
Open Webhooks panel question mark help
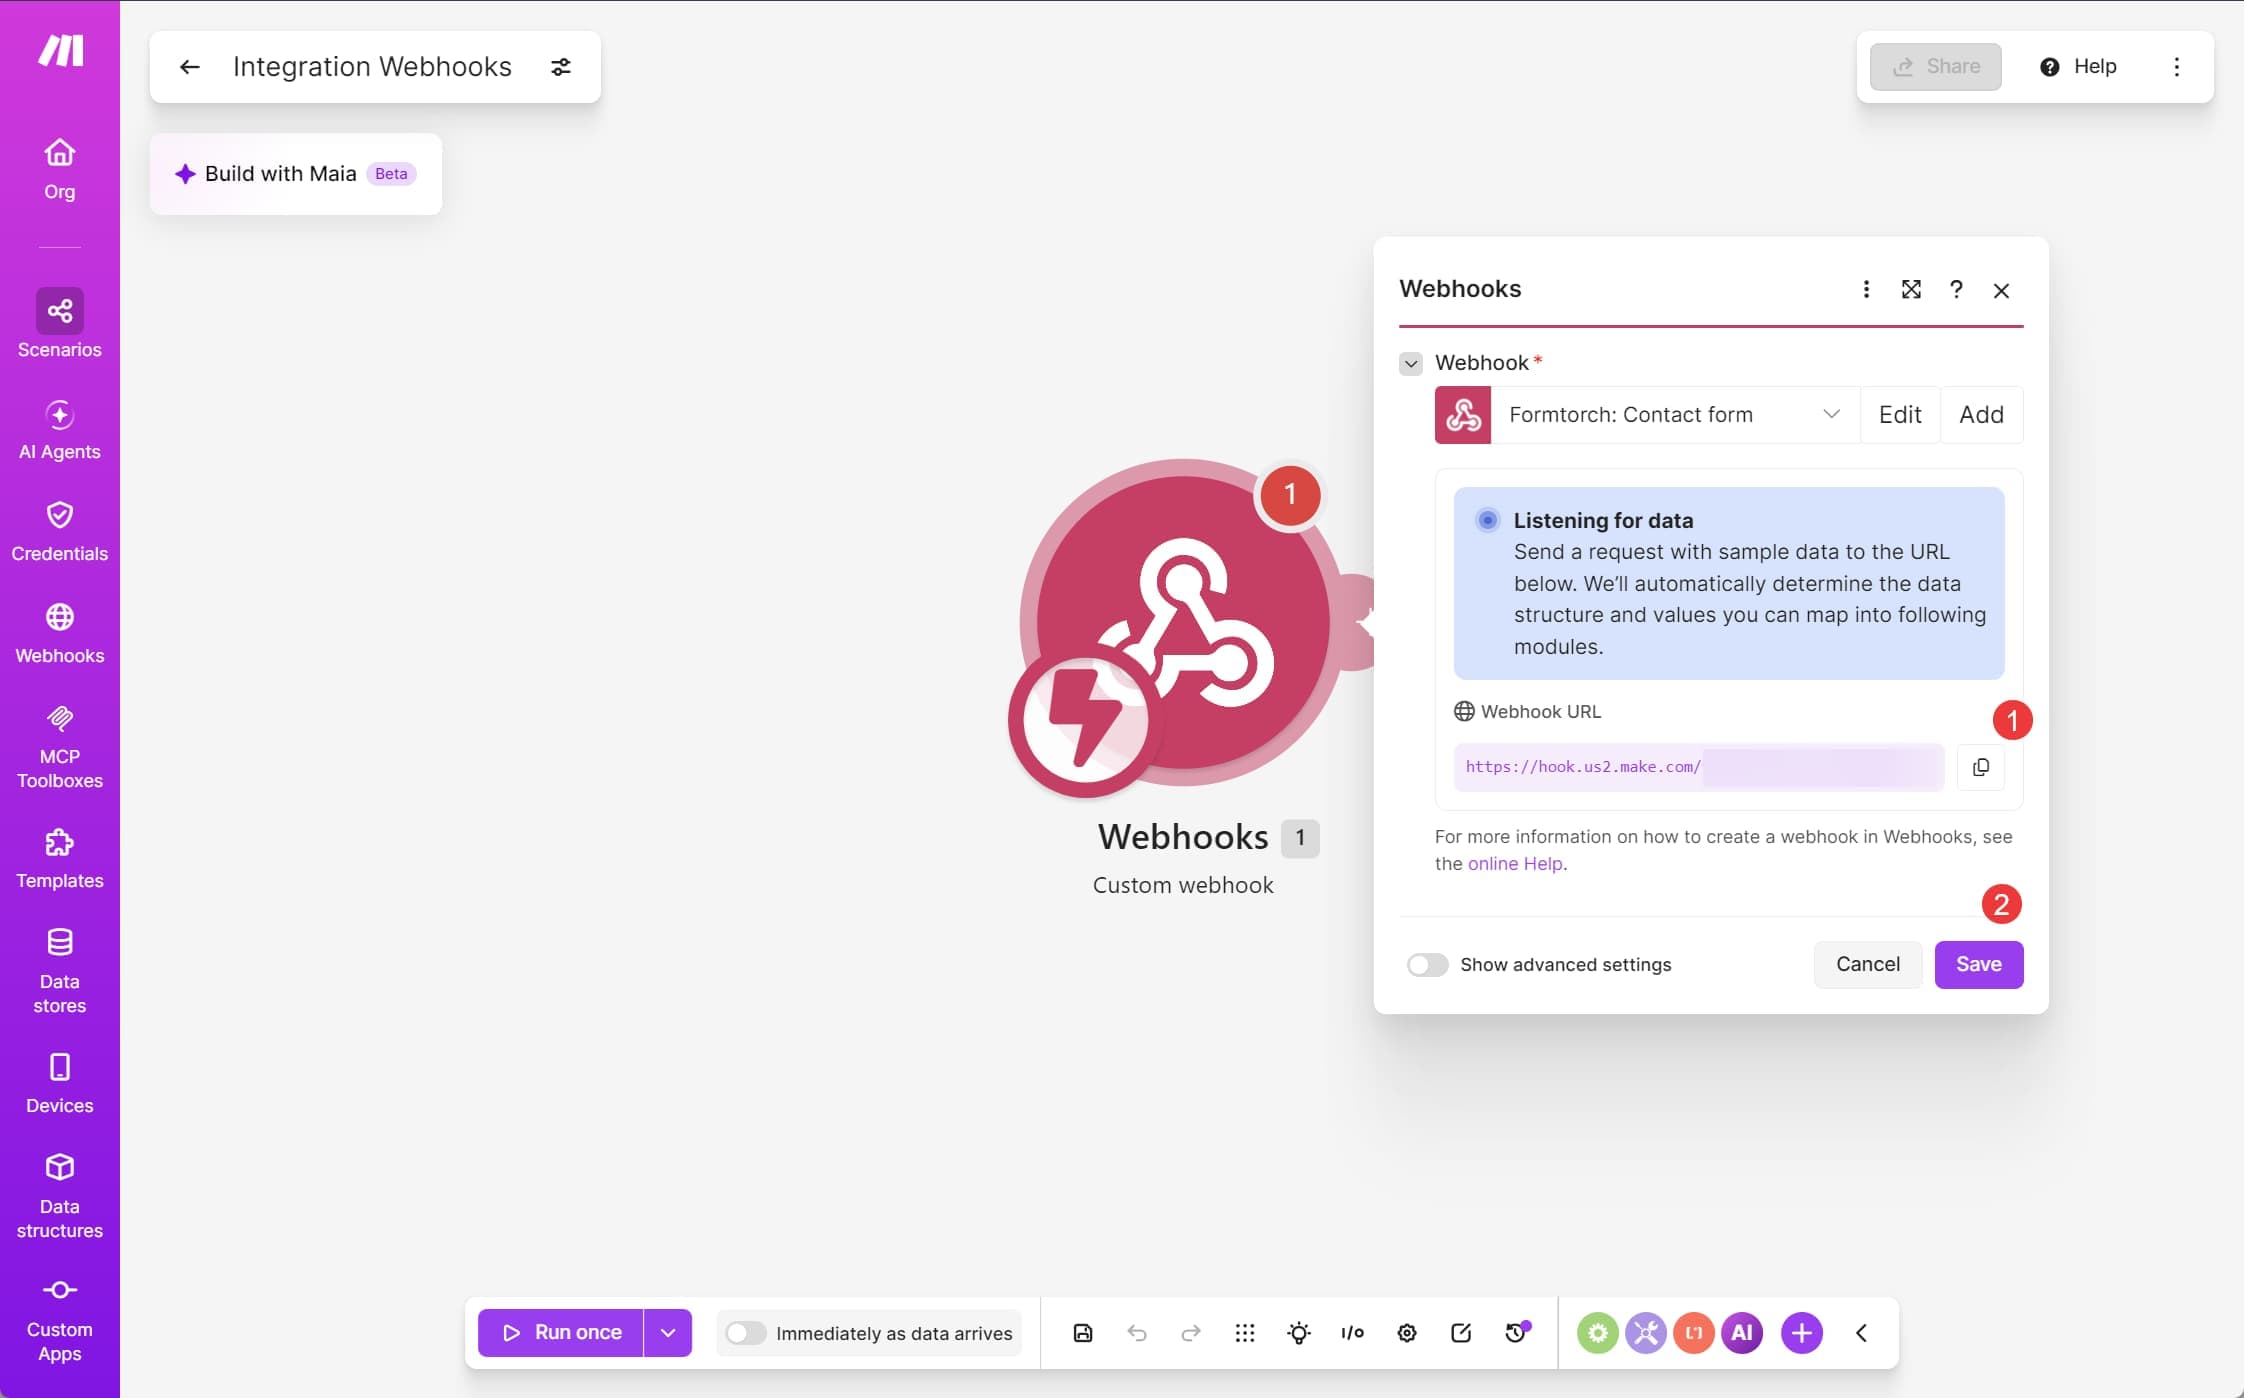click(x=1956, y=289)
